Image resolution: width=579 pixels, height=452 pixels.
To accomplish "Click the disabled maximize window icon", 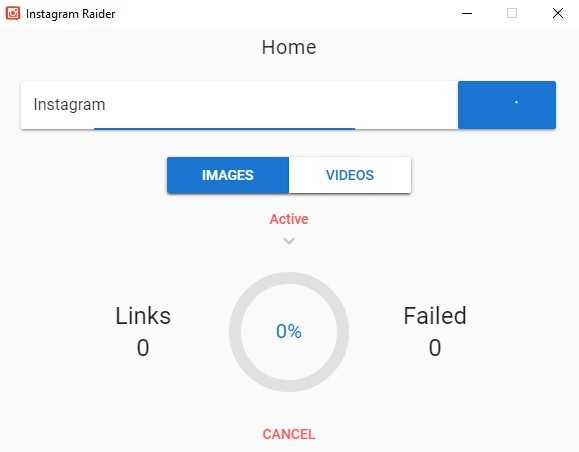I will click(512, 13).
